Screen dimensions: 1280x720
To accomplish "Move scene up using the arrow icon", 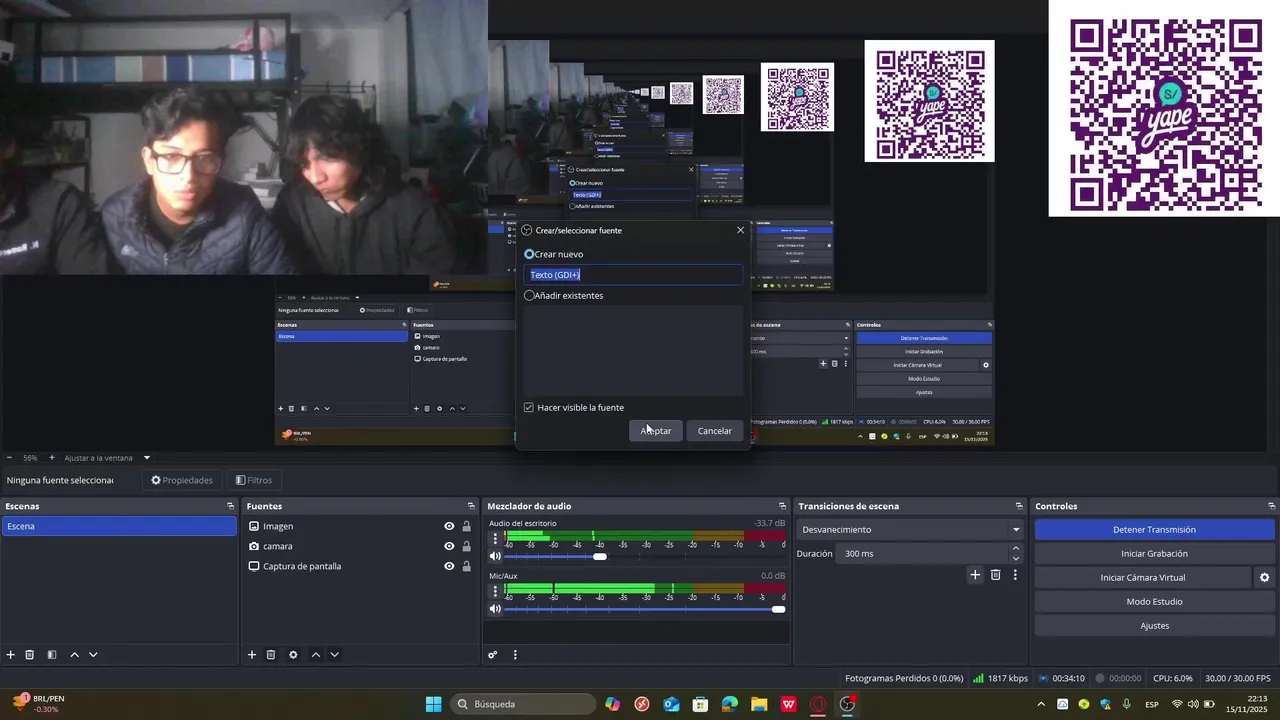I will pos(74,655).
